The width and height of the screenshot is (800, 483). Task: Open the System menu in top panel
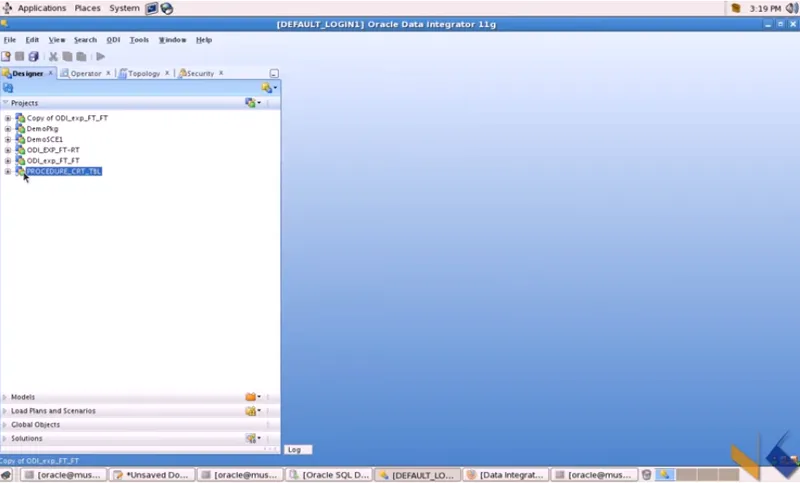(x=124, y=8)
